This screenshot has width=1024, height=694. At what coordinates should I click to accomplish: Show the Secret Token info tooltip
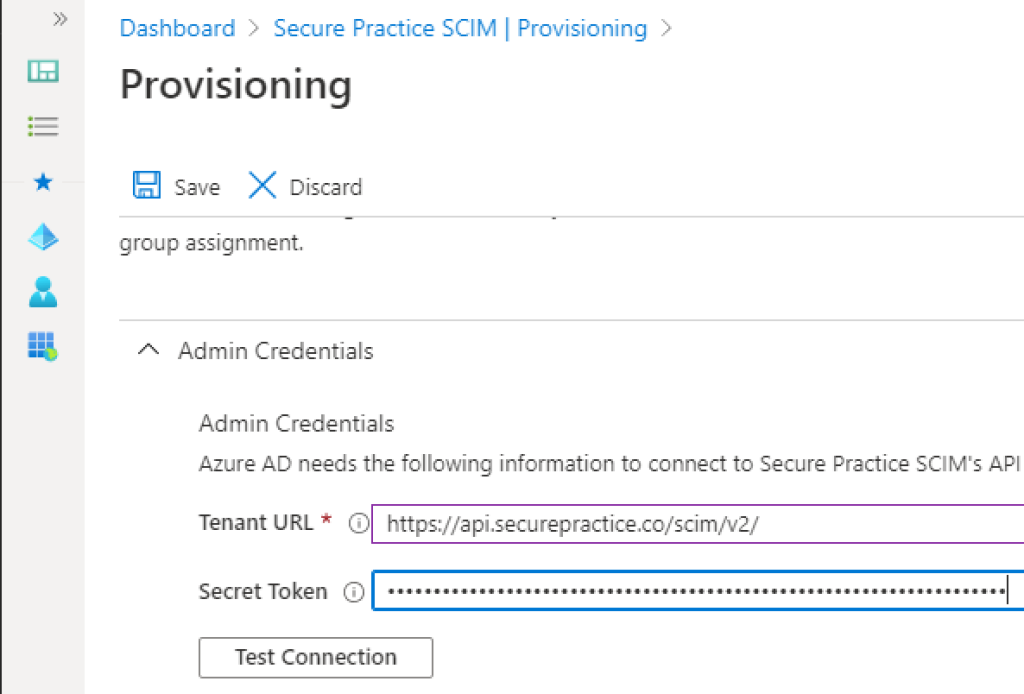[354, 591]
